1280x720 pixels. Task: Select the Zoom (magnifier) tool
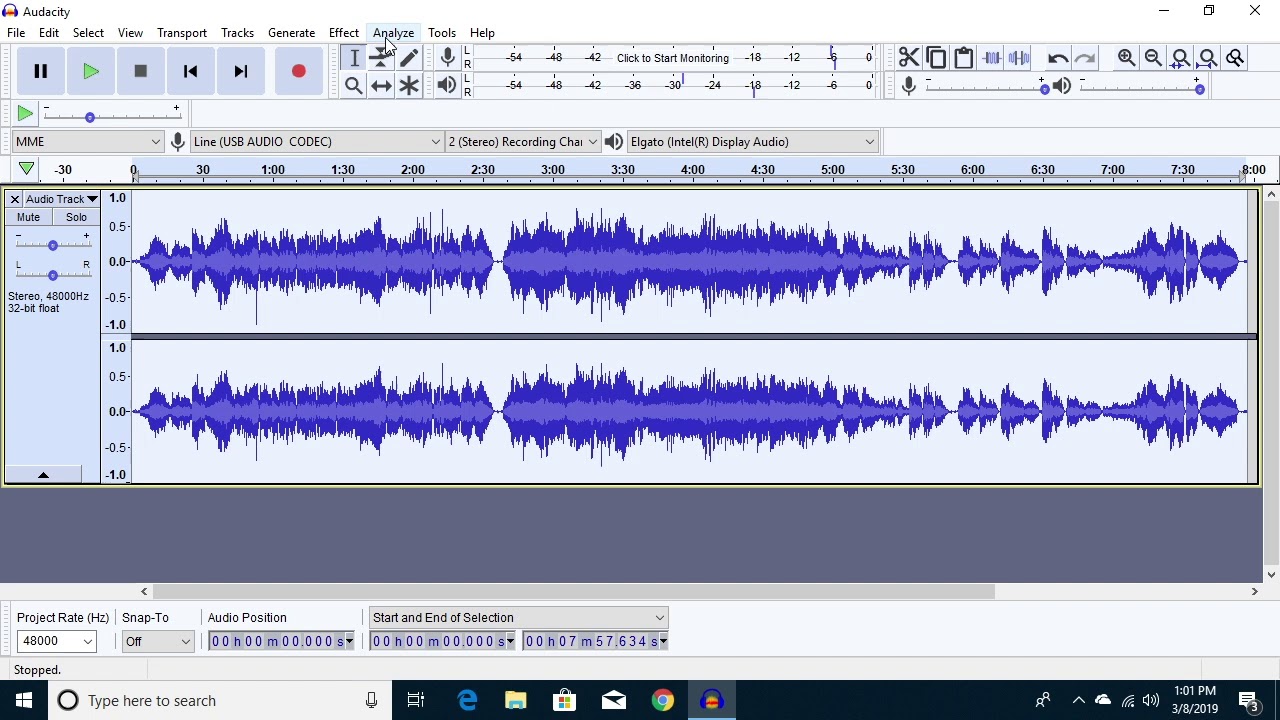354,86
